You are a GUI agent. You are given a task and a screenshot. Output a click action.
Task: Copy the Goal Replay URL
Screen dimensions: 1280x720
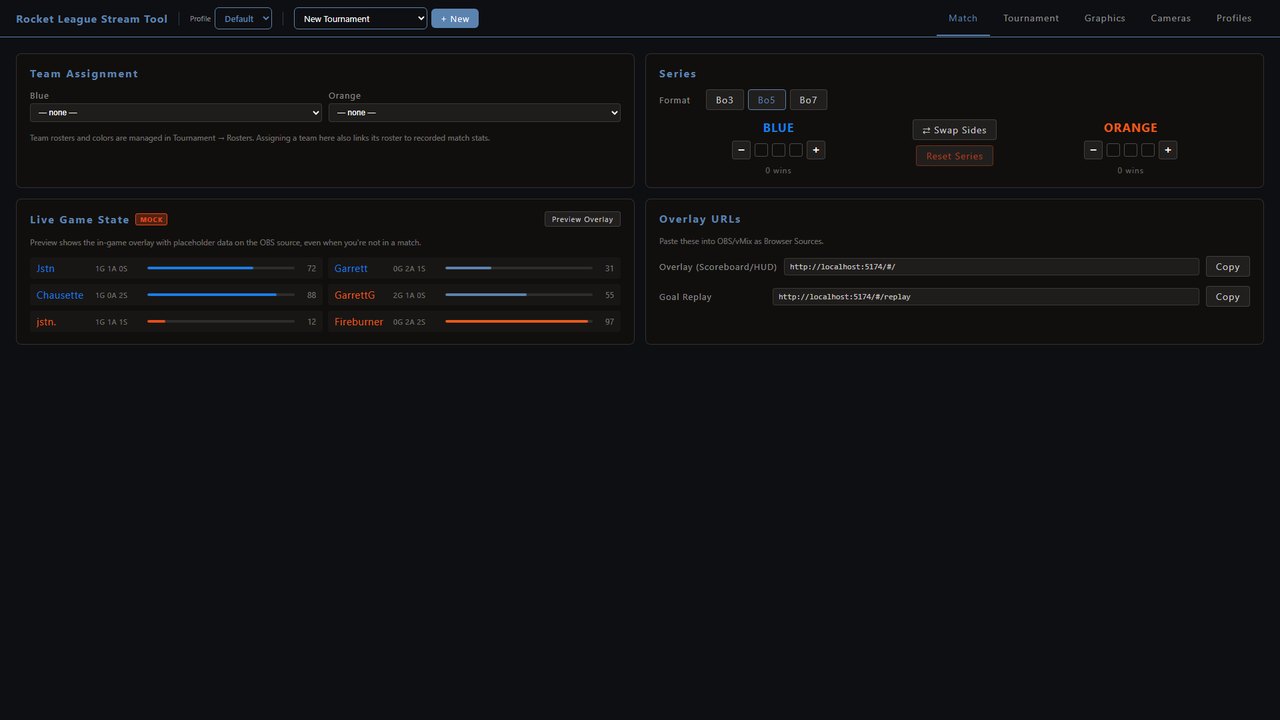(x=1228, y=297)
